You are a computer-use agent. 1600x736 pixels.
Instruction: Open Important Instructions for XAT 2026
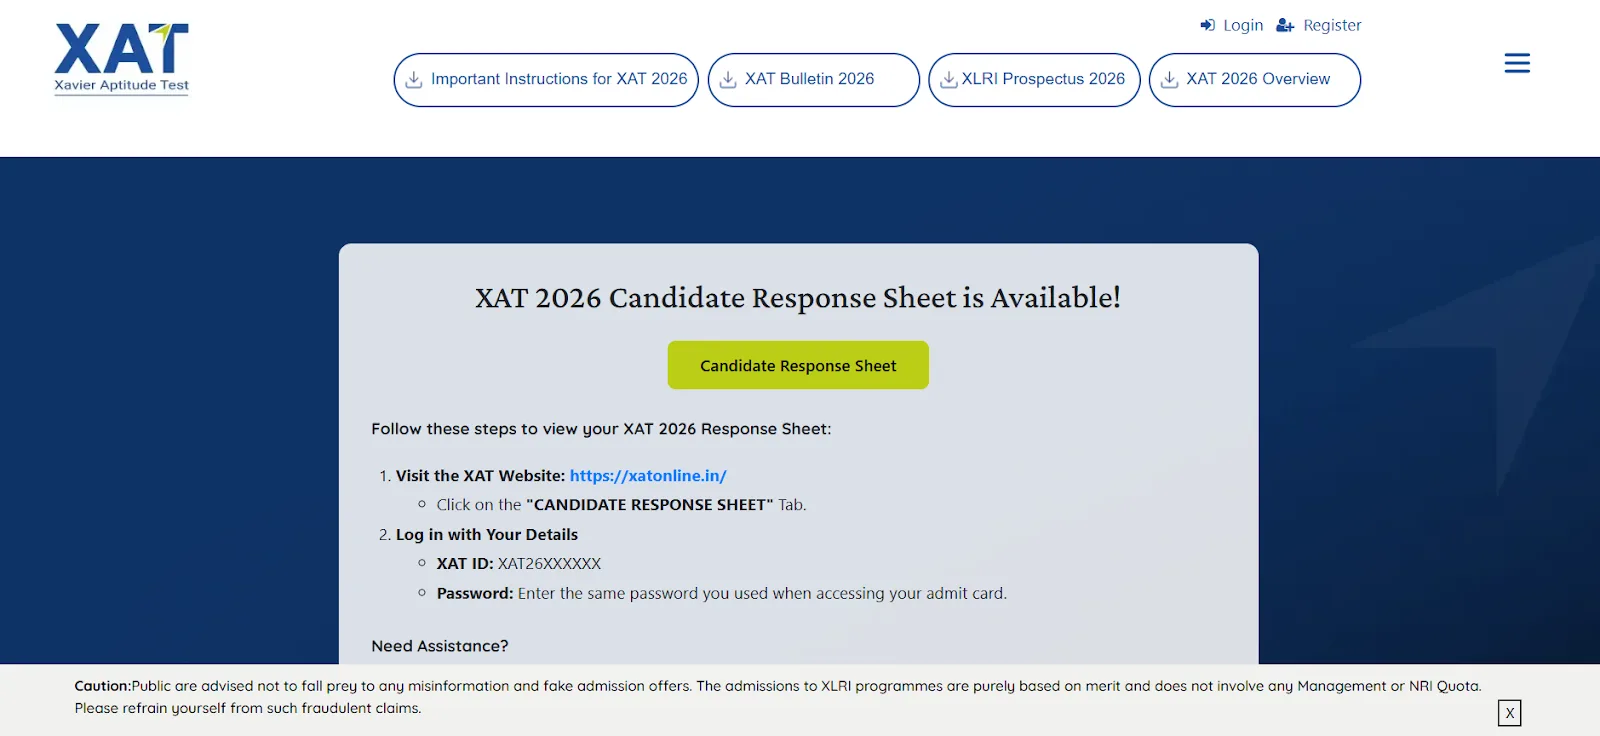[545, 79]
